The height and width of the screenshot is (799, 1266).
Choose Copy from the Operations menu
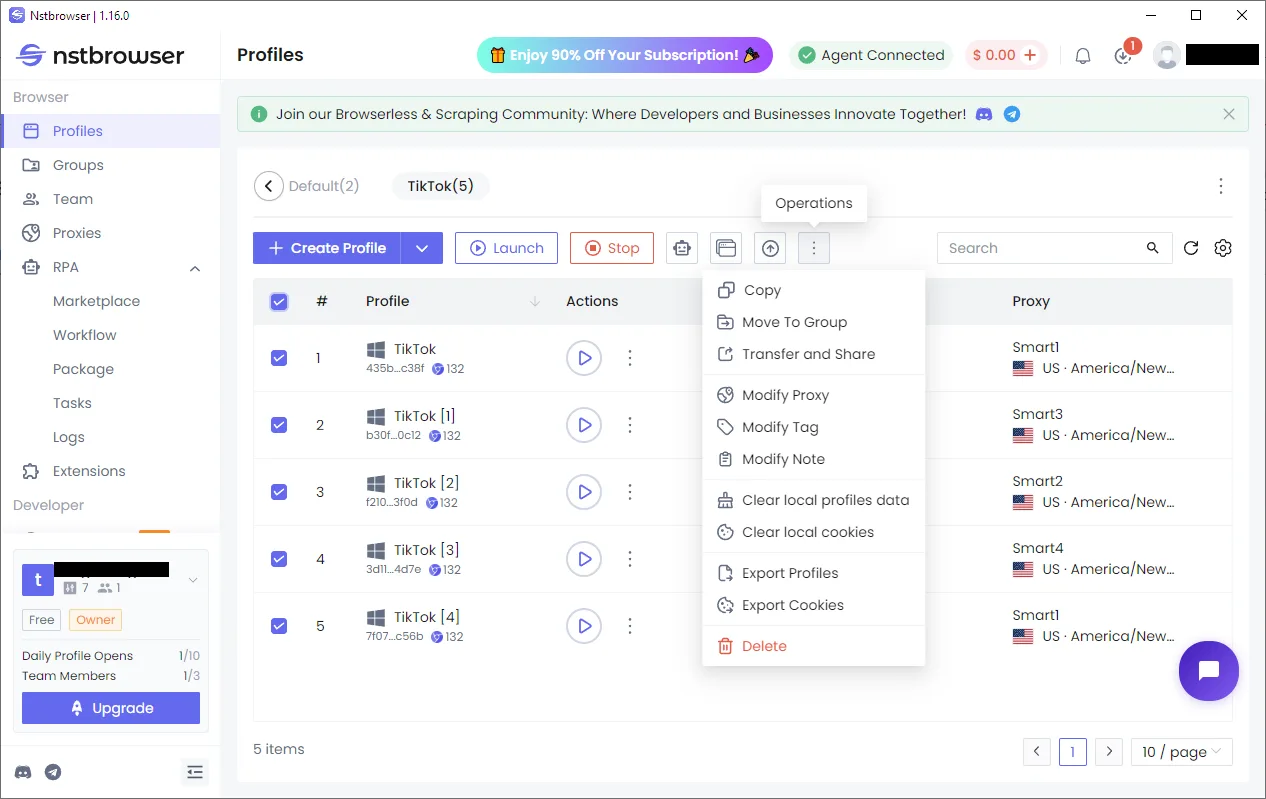(813, 290)
